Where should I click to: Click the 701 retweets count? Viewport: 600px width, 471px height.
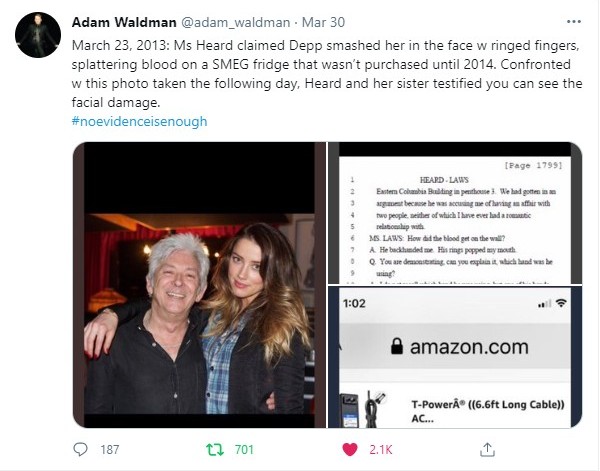pos(244,449)
